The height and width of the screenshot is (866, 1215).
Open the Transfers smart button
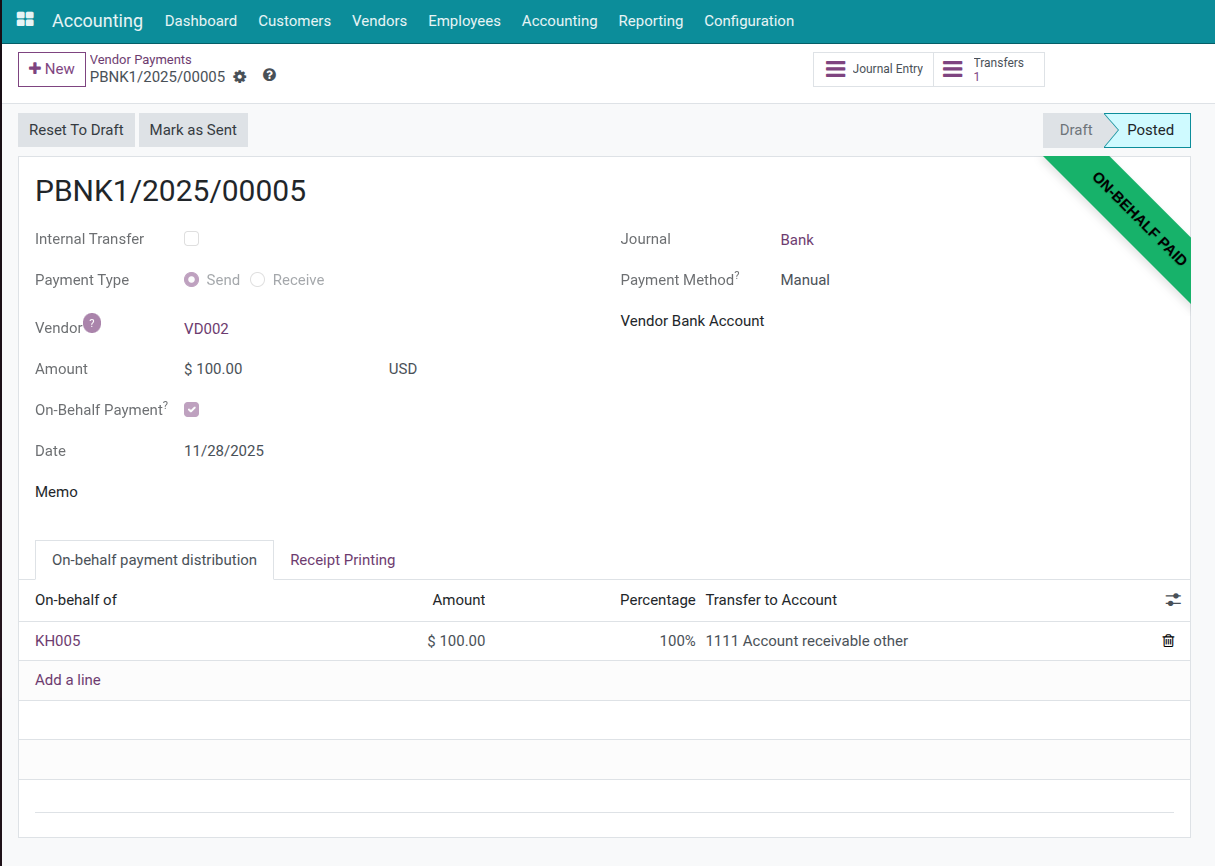click(x=988, y=70)
